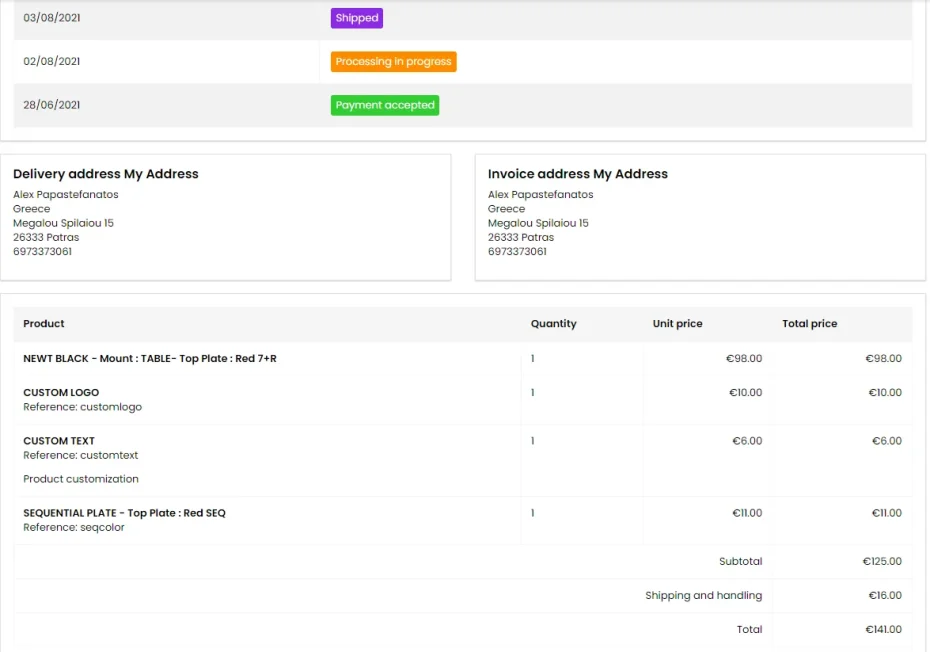
Task: Click the €141.00 order total
Action: pyautogui.click(x=883, y=629)
